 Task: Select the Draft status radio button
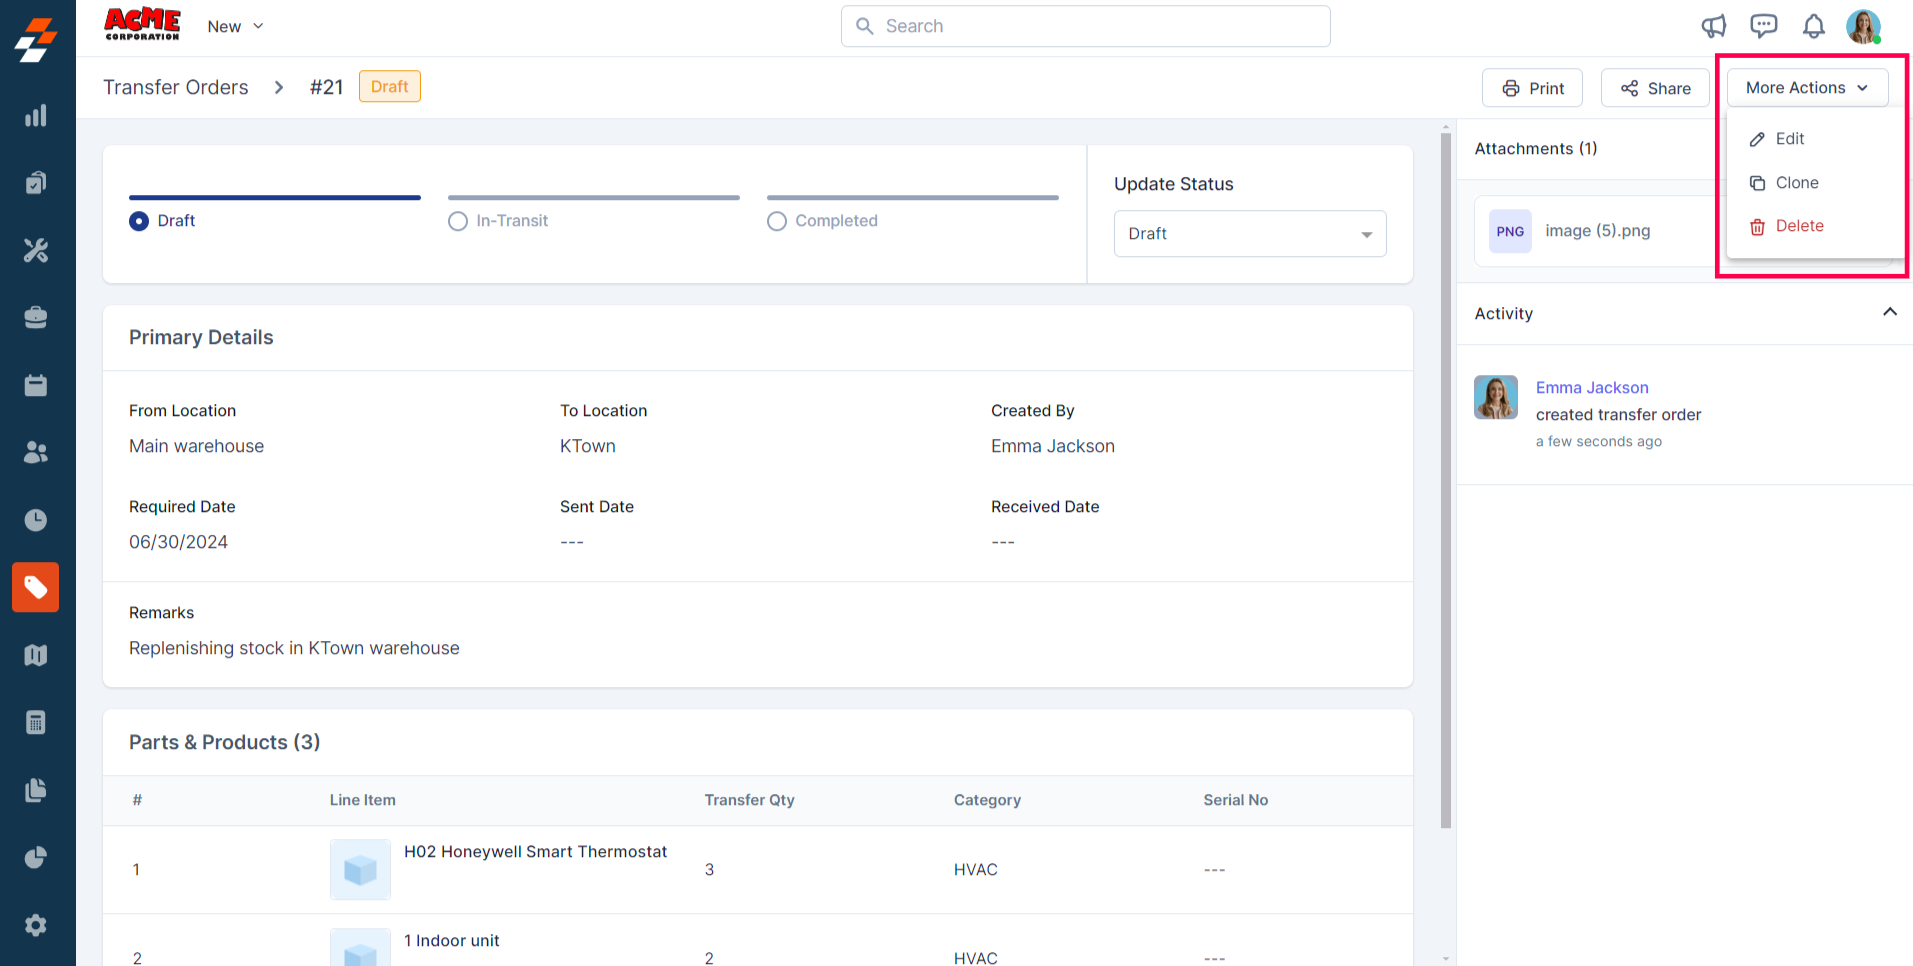coord(139,221)
